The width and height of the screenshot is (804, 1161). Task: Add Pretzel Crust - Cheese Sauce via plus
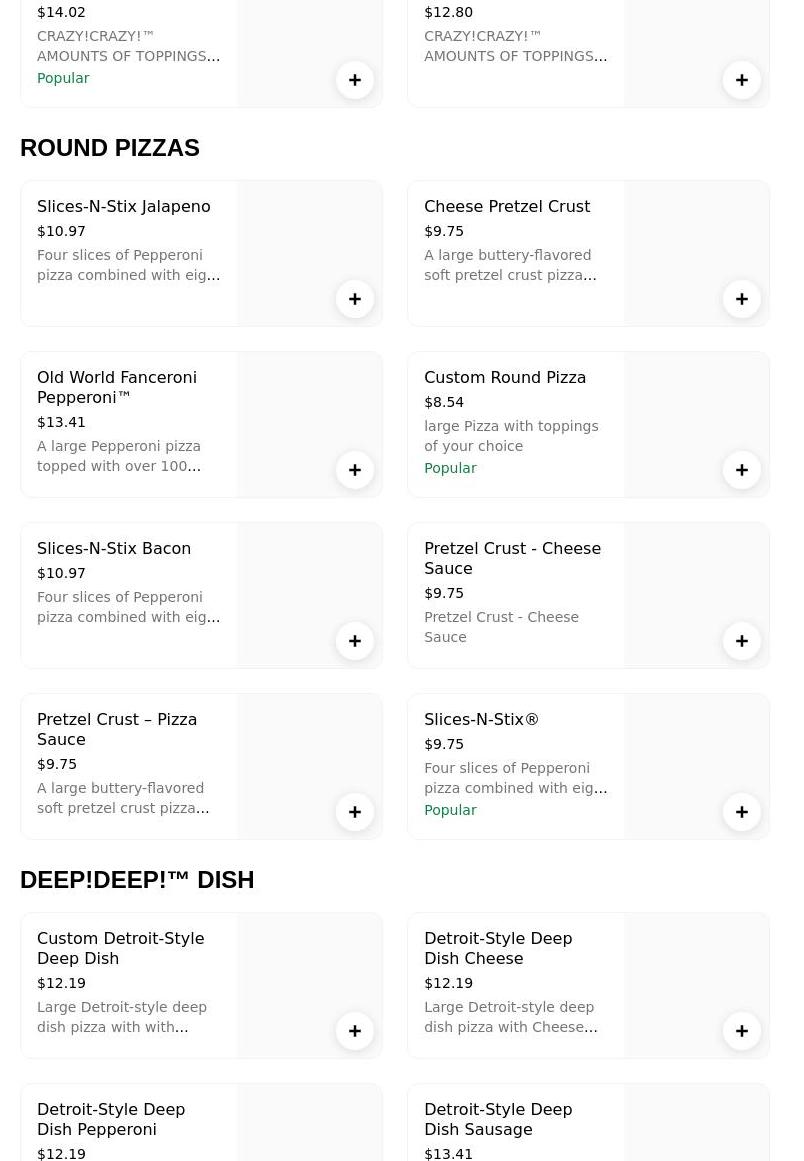(x=742, y=641)
